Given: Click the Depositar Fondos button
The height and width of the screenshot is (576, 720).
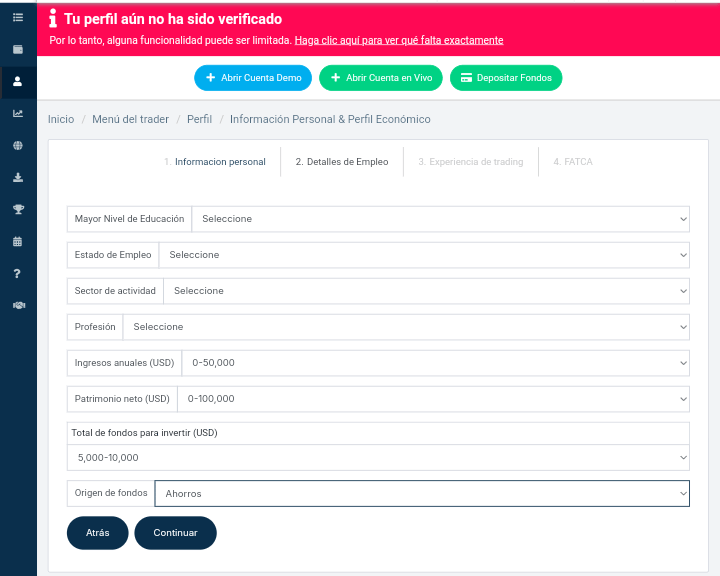Looking at the screenshot, I should [506, 78].
